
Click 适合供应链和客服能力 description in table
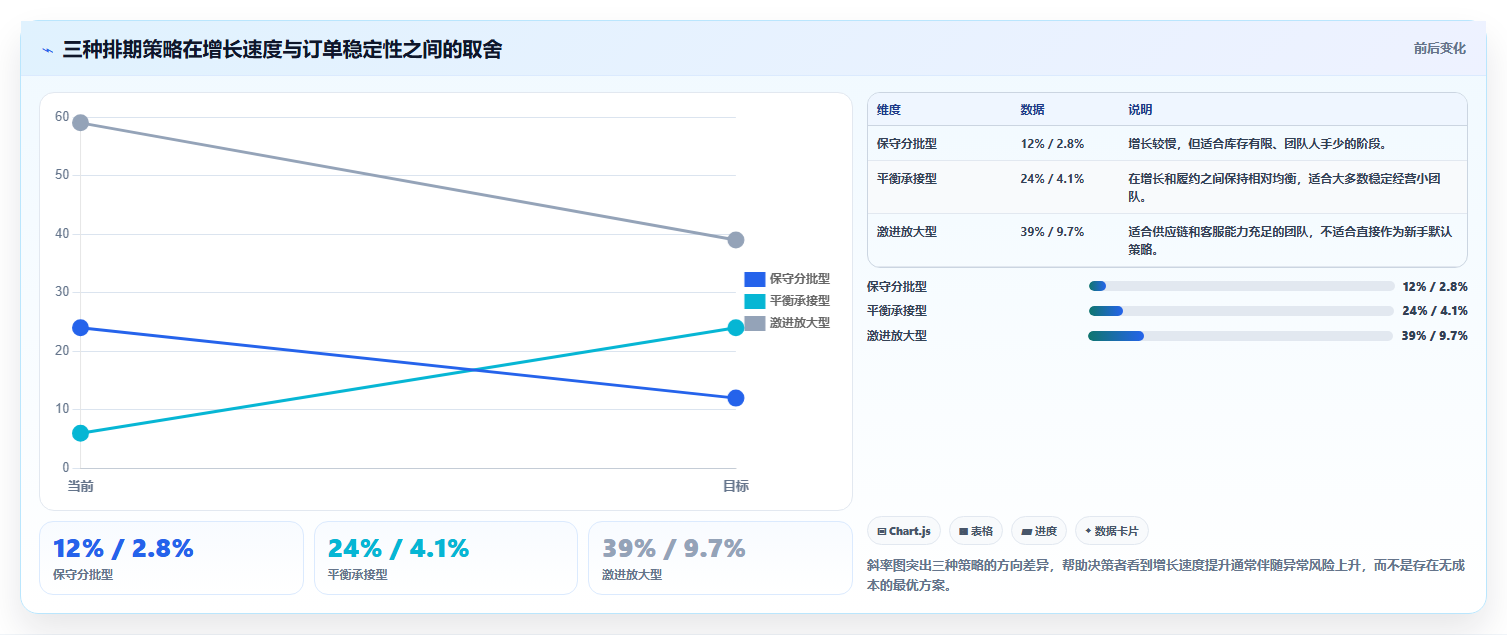coord(1290,241)
